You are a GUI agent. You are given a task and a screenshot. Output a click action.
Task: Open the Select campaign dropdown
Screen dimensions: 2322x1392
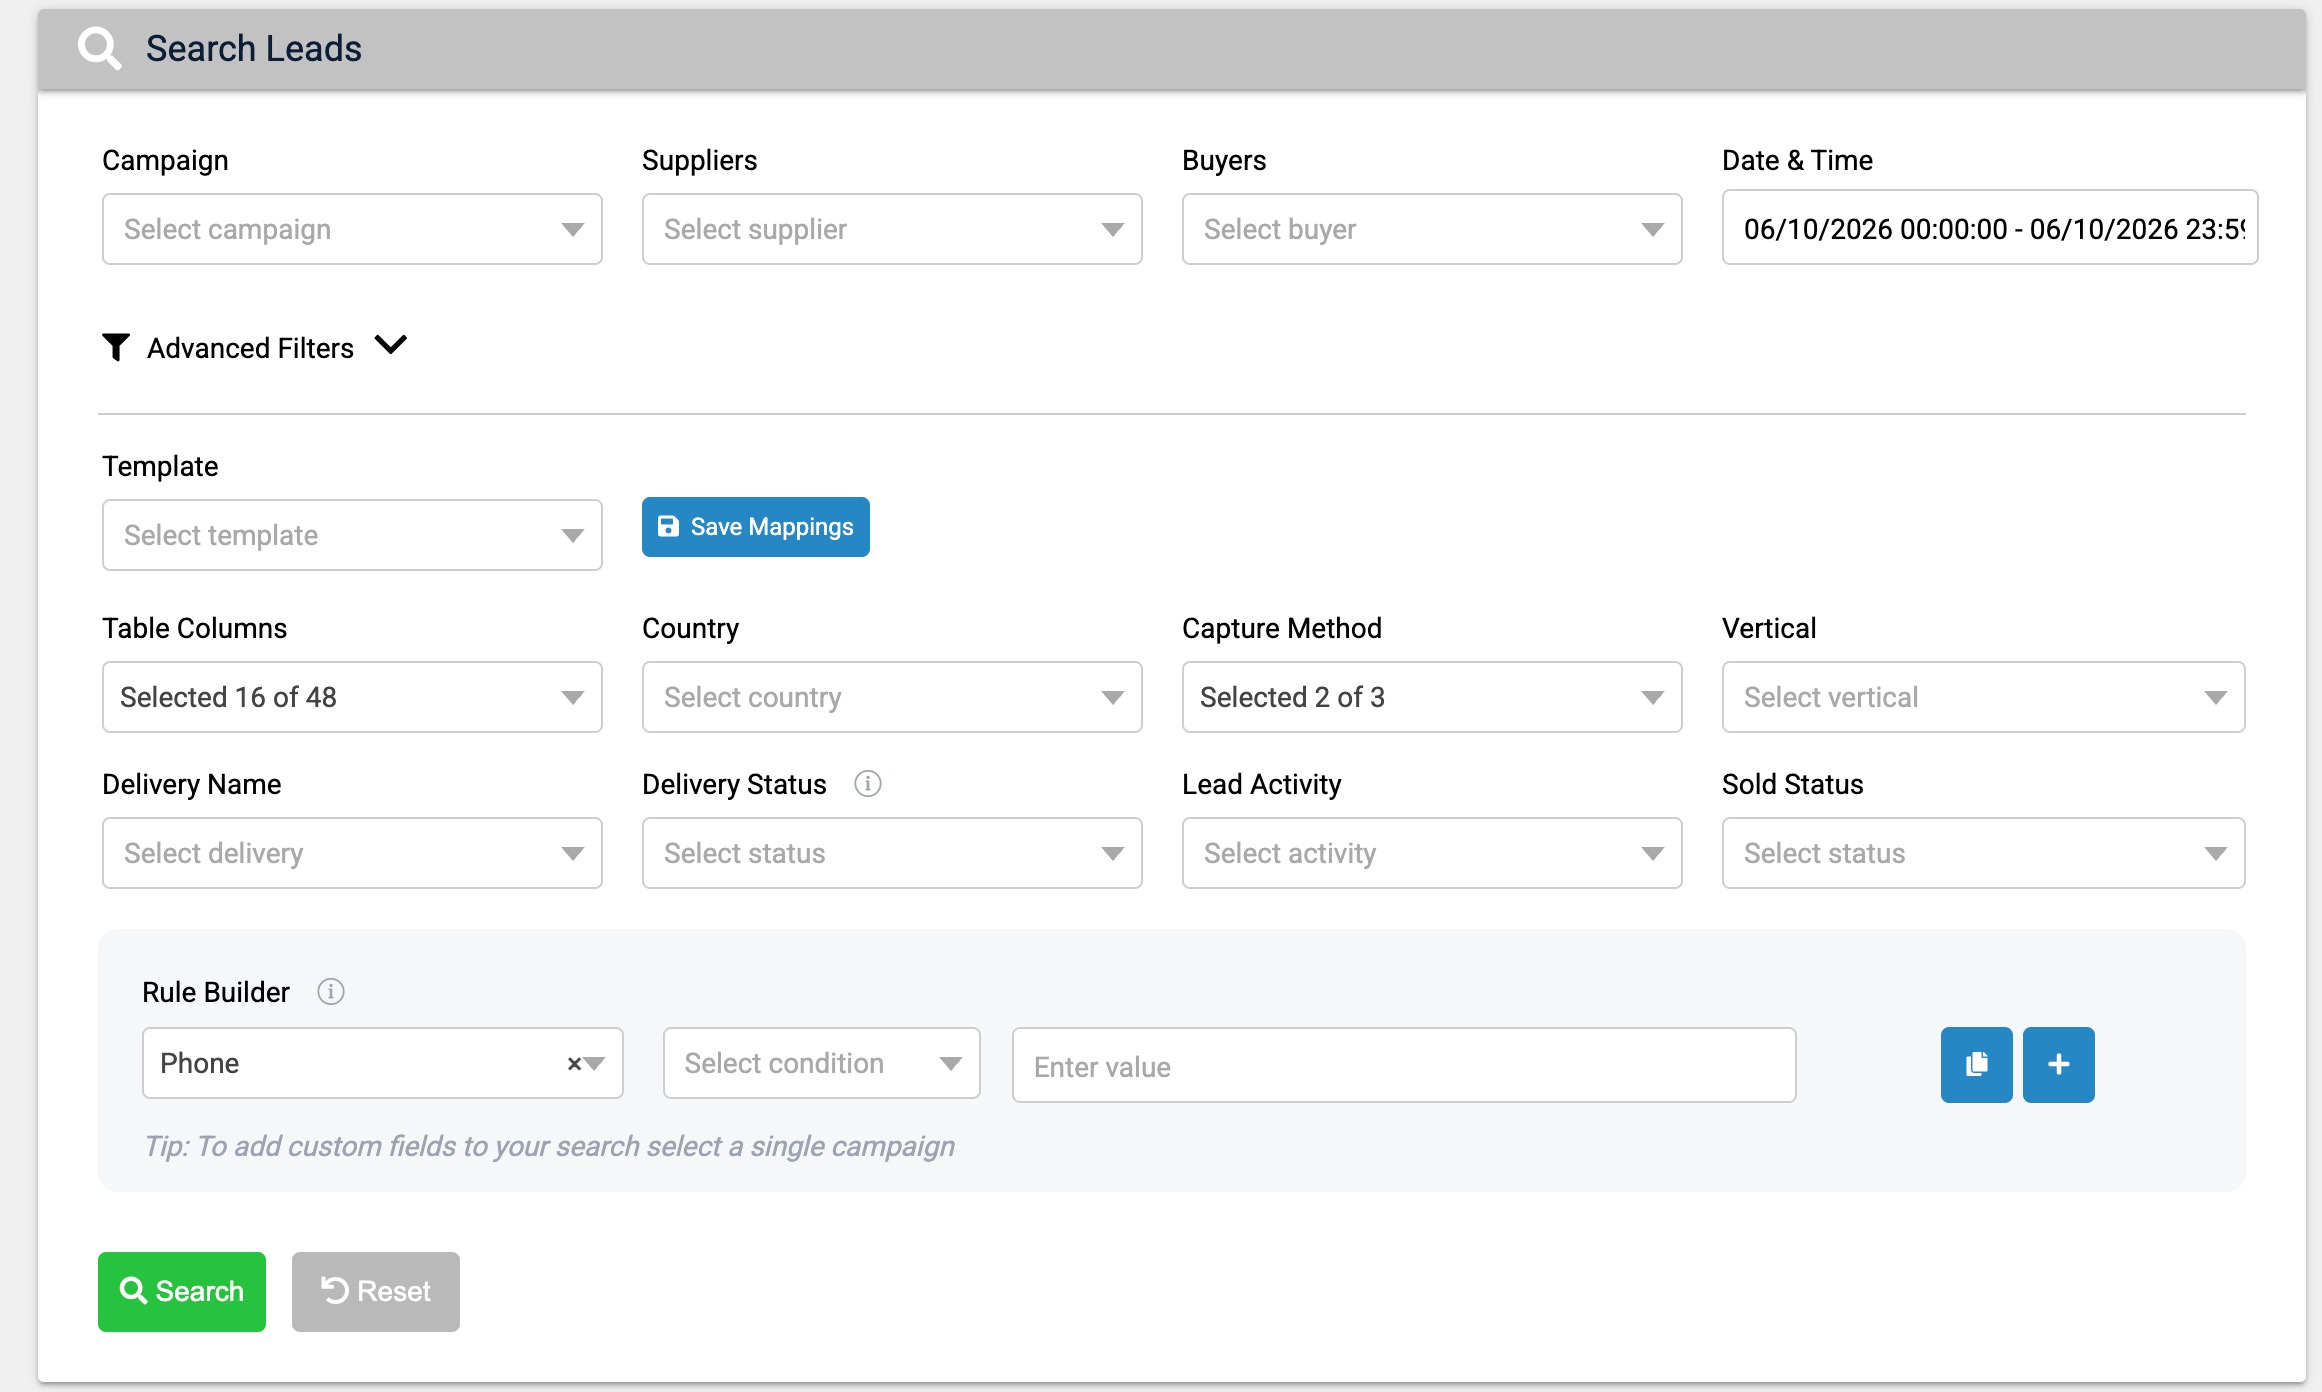click(352, 229)
